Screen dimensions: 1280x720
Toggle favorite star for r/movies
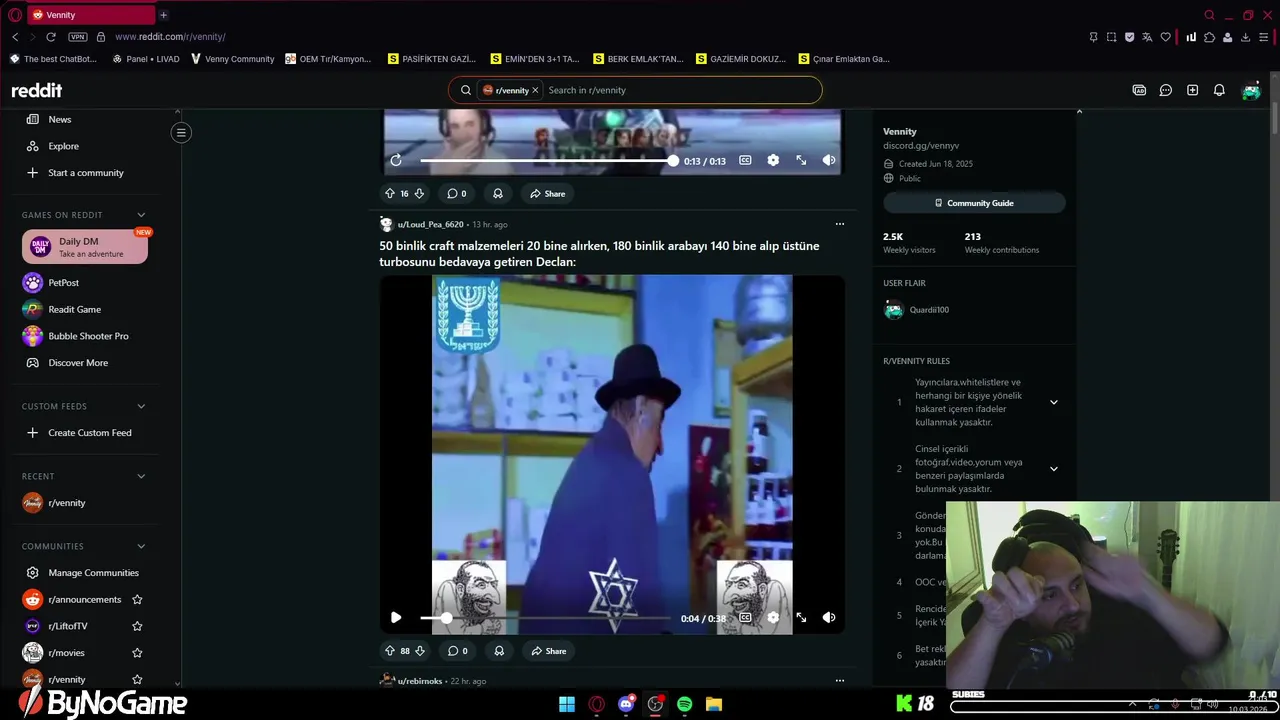pyautogui.click(x=137, y=653)
